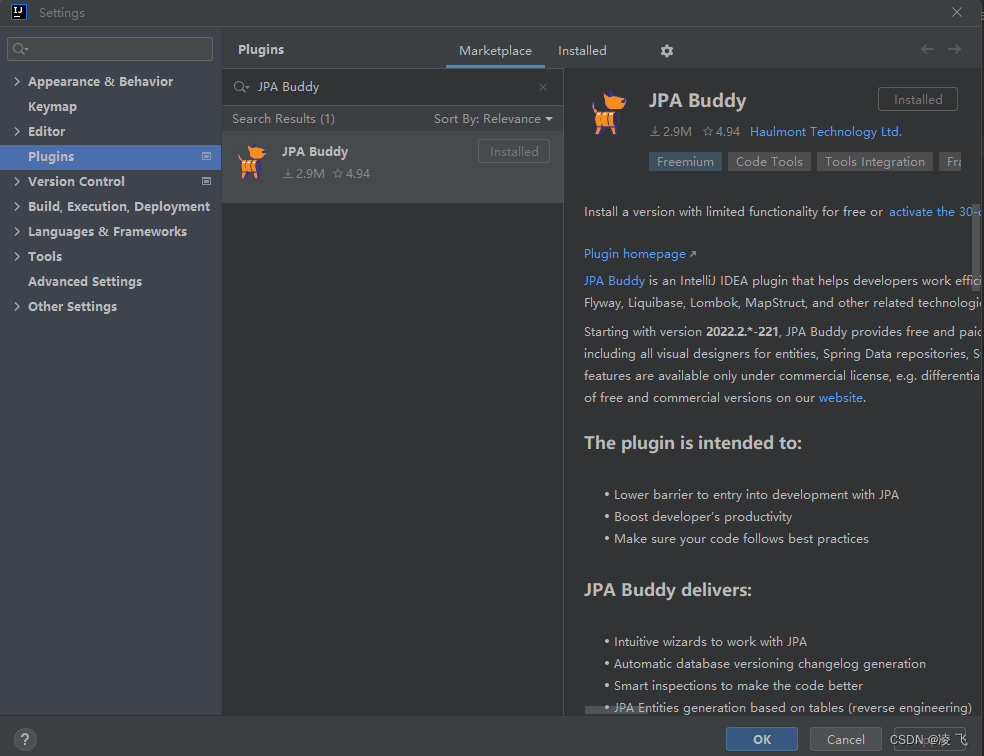Switch to the Marketplace tab
This screenshot has height=756, width=984.
pyautogui.click(x=495, y=51)
